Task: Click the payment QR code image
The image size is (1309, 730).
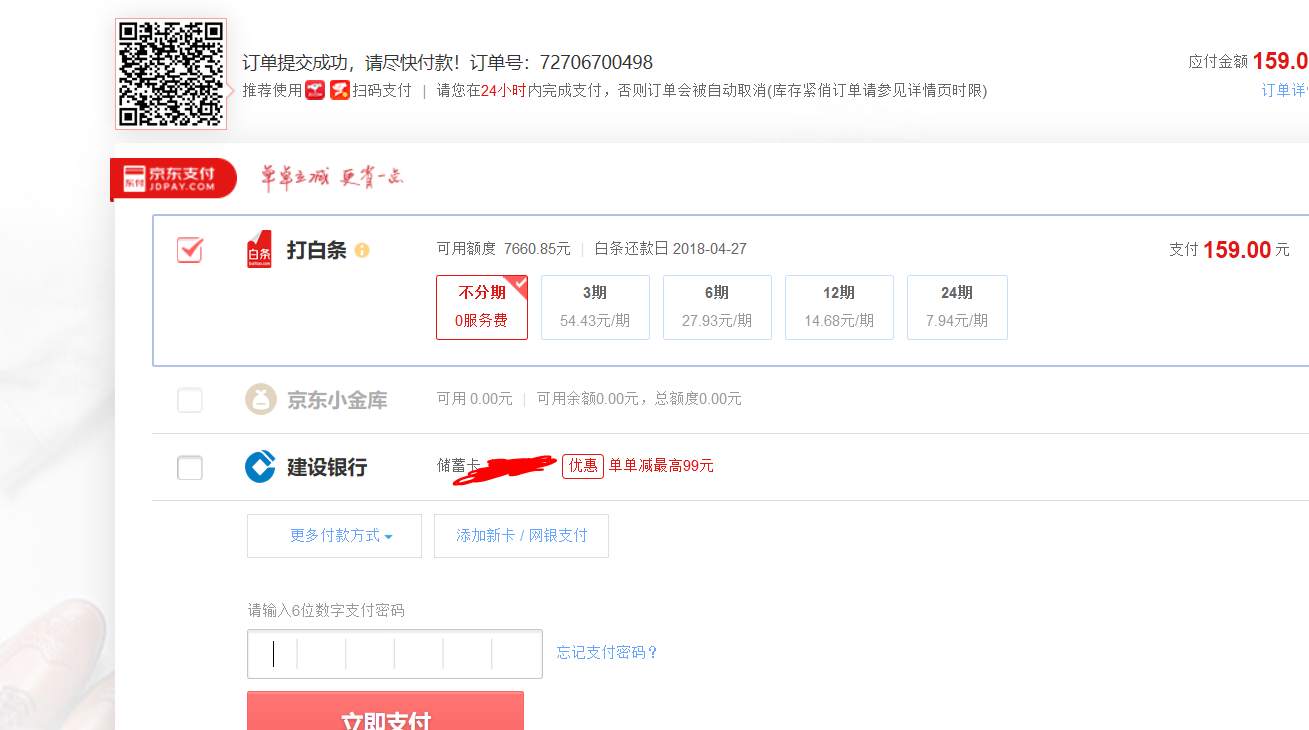Action: [171, 74]
